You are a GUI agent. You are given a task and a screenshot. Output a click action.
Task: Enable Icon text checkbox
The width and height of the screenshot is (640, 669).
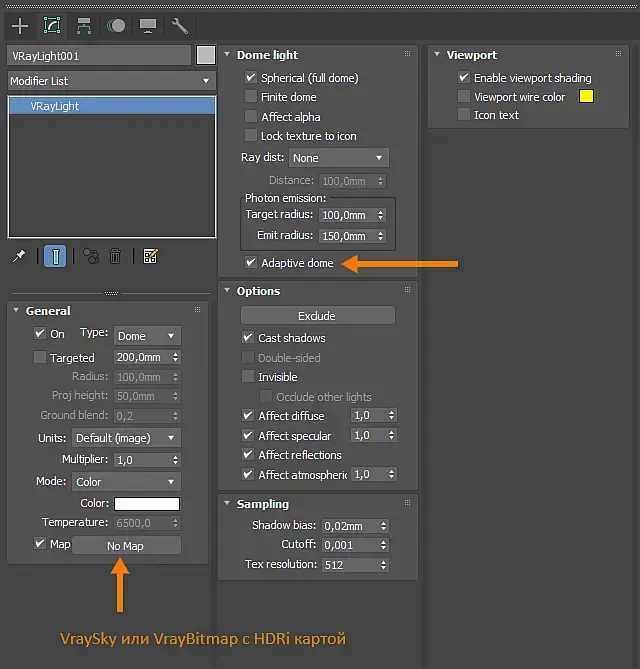click(464, 114)
